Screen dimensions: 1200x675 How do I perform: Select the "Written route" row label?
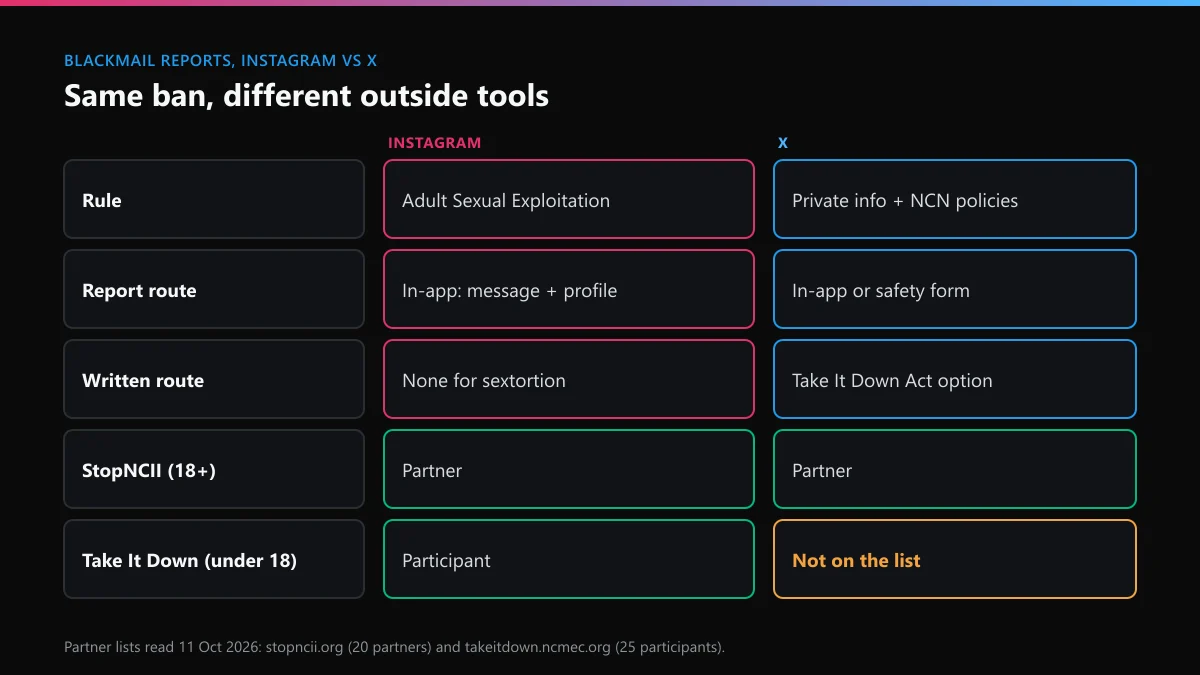(214, 380)
